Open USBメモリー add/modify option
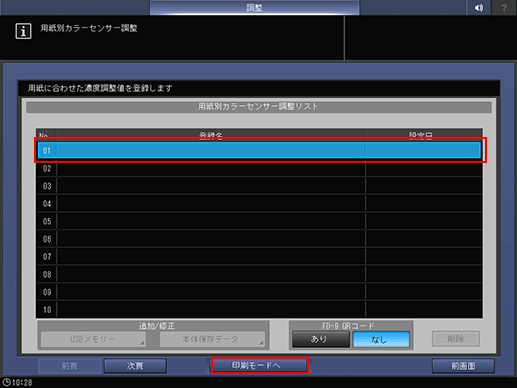This screenshot has width=517, height=388. tap(93, 339)
